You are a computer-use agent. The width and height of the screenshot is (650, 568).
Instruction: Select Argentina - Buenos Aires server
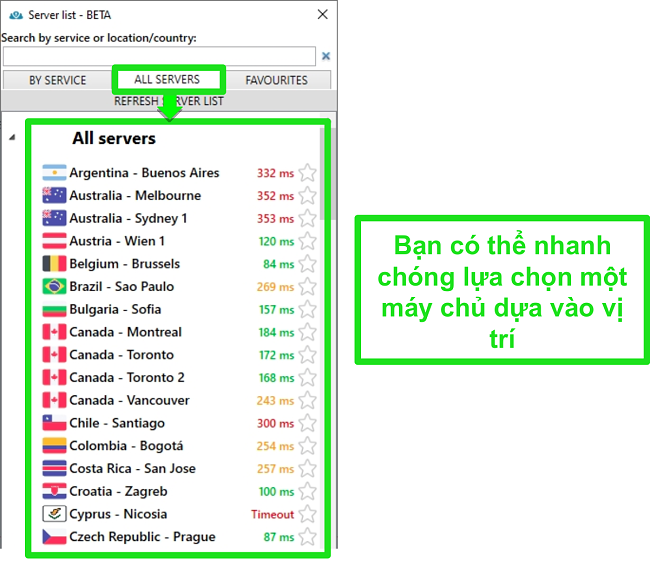point(144,172)
